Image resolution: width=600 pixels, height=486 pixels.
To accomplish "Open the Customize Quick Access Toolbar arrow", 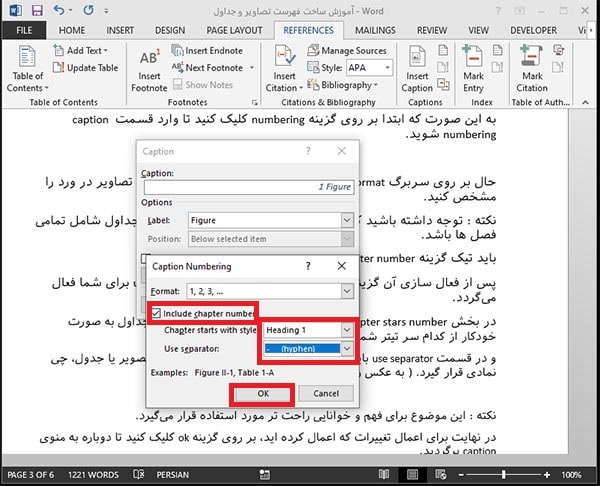I will [x=106, y=11].
